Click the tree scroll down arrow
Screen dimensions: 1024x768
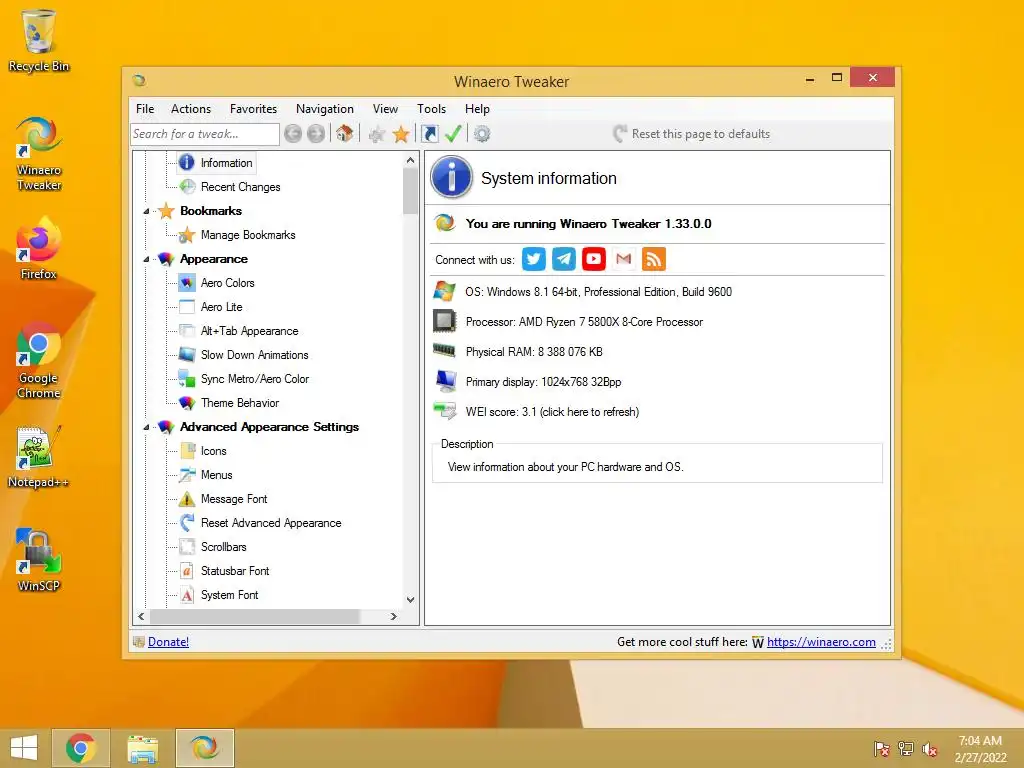(x=410, y=600)
